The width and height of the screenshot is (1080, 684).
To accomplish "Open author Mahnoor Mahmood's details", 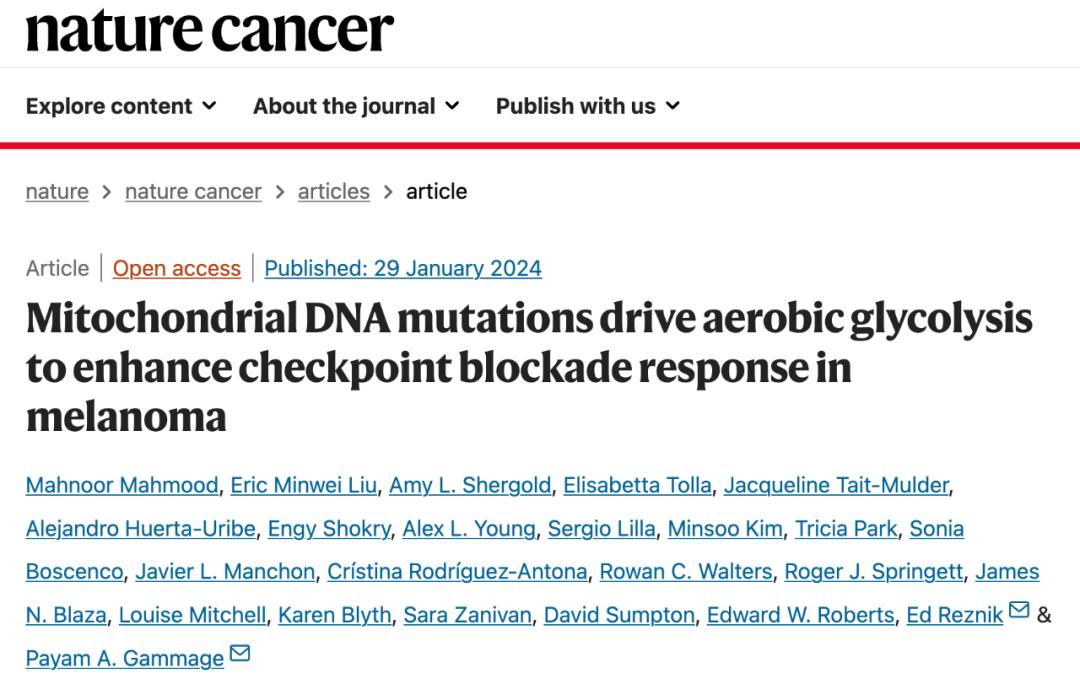I will (x=122, y=485).
